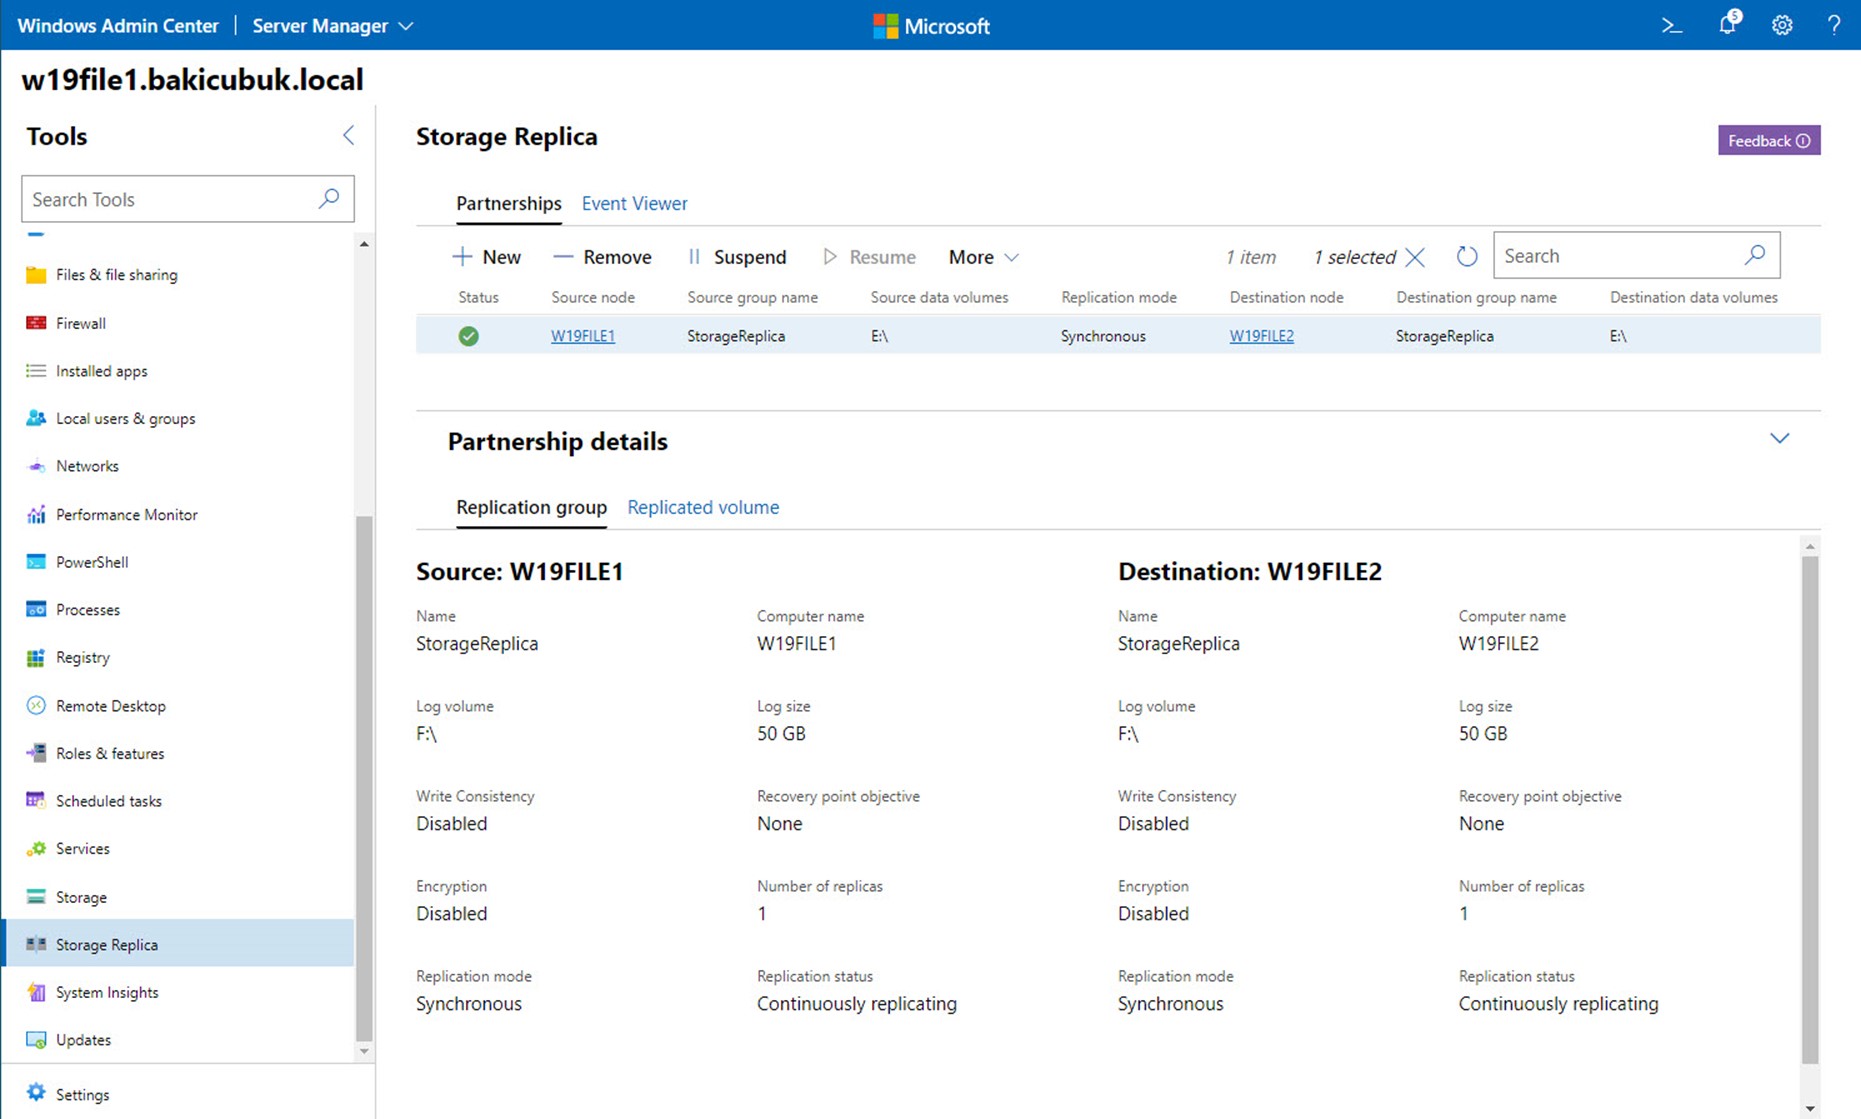Sort by the Status column header
This screenshot has height=1119, width=1861.
pyautogui.click(x=478, y=297)
